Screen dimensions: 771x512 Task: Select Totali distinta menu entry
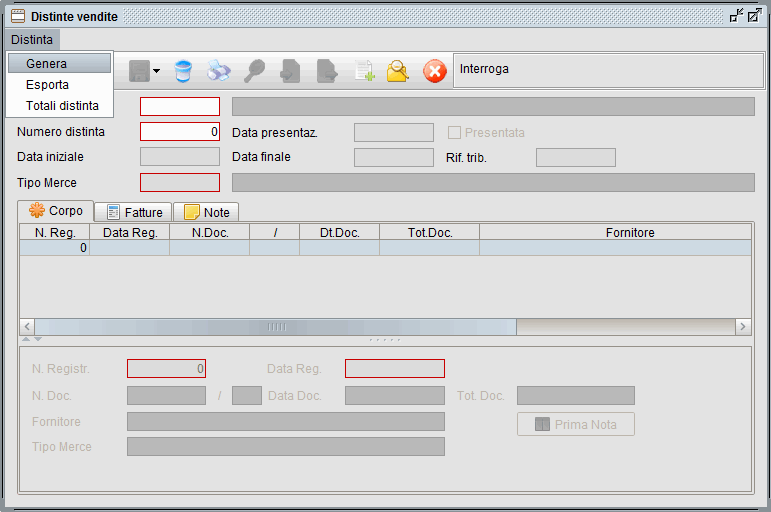tap(62, 105)
